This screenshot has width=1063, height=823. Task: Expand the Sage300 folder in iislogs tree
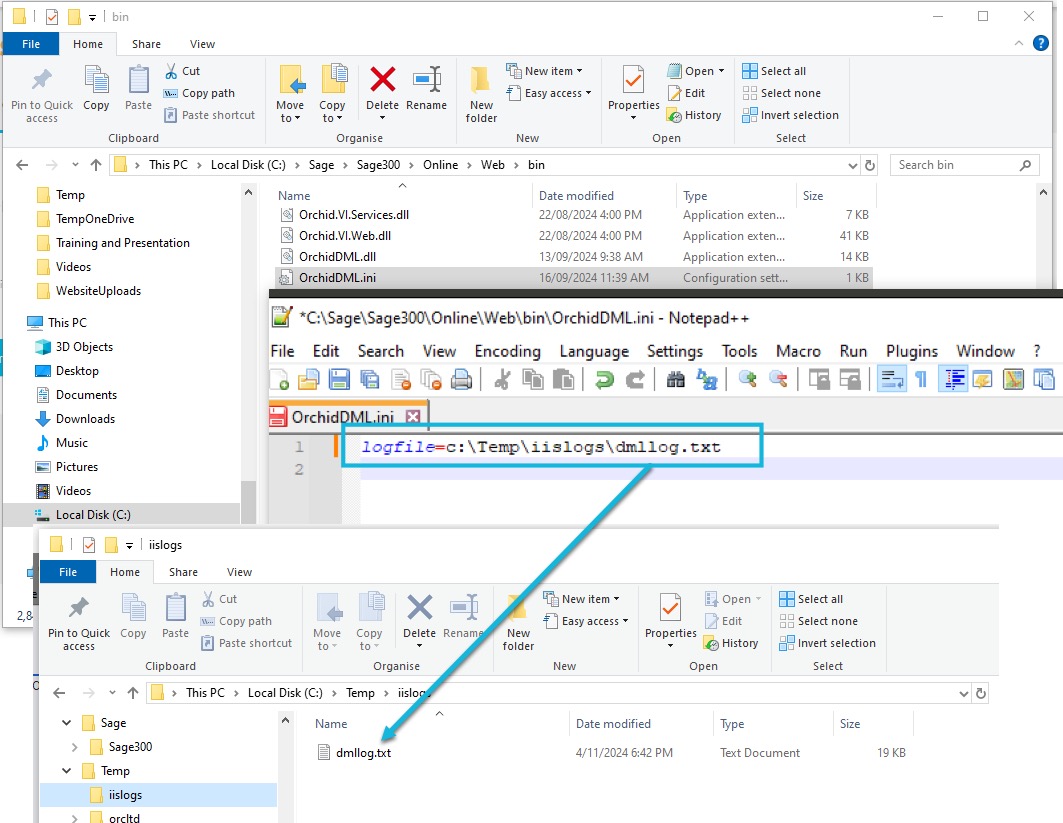click(75, 747)
